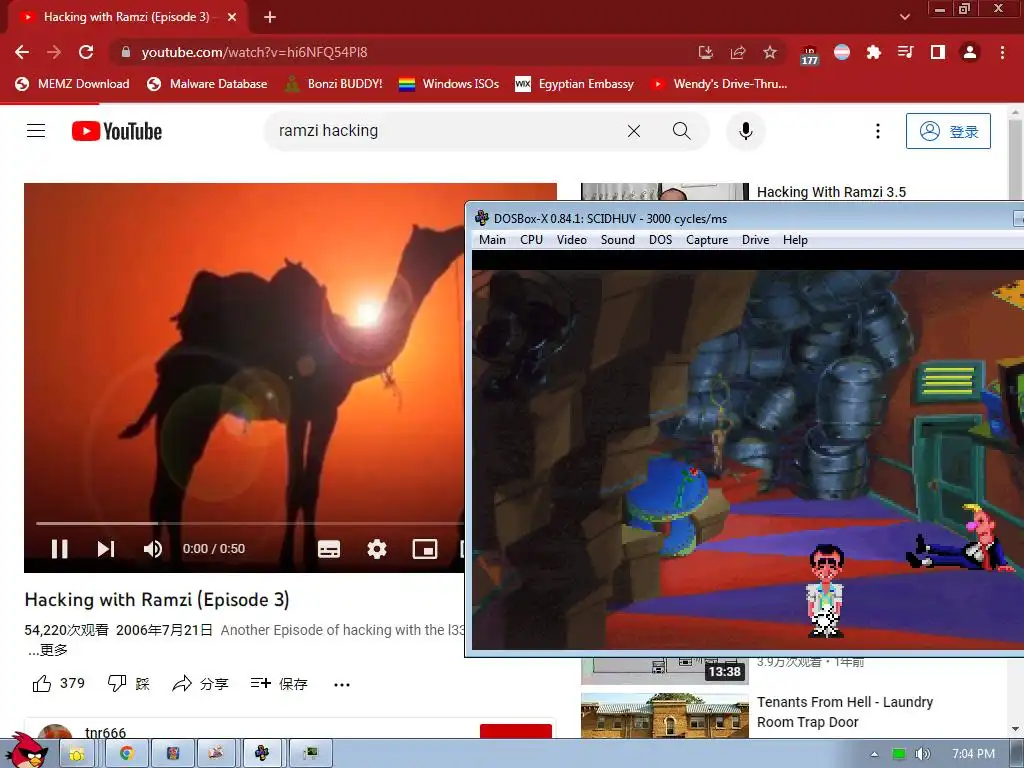Viewport: 1024px width, 768px height.
Task: Seek along the video progress bar
Action: coord(249,523)
